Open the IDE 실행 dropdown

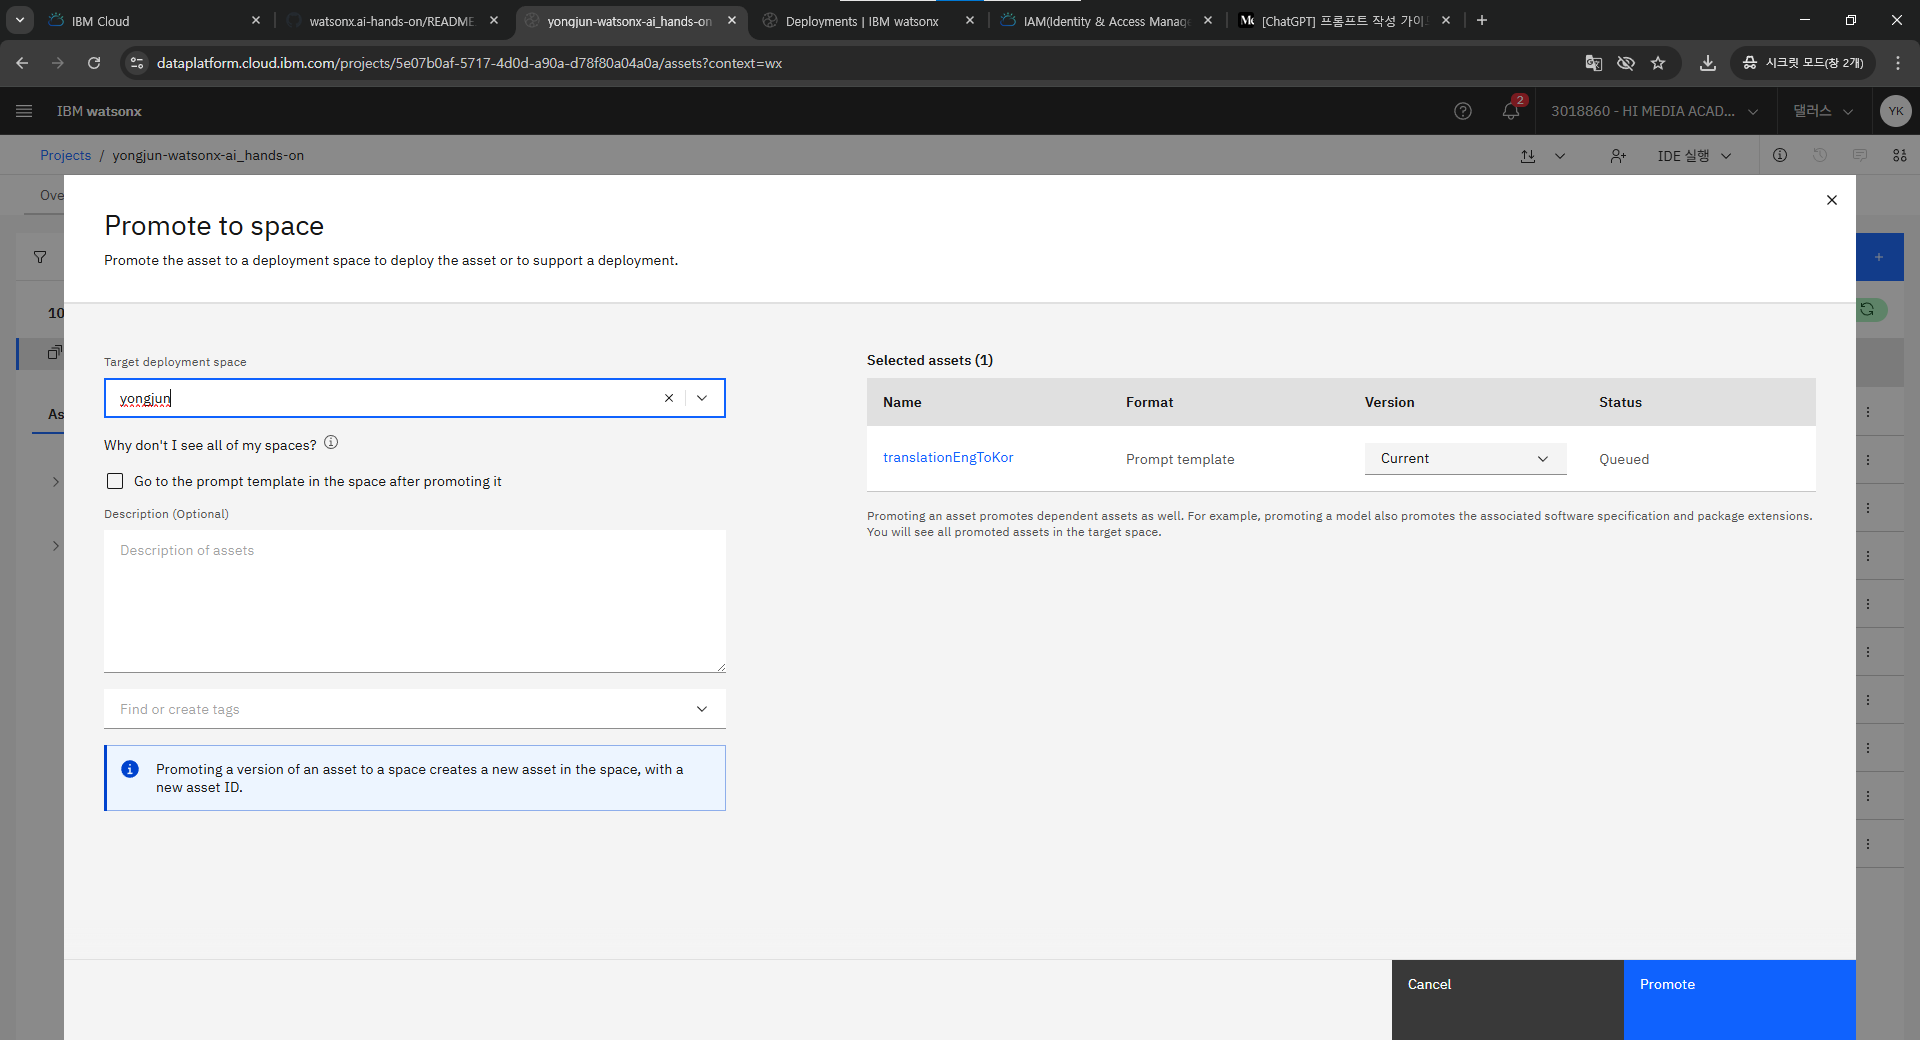(x=1694, y=156)
